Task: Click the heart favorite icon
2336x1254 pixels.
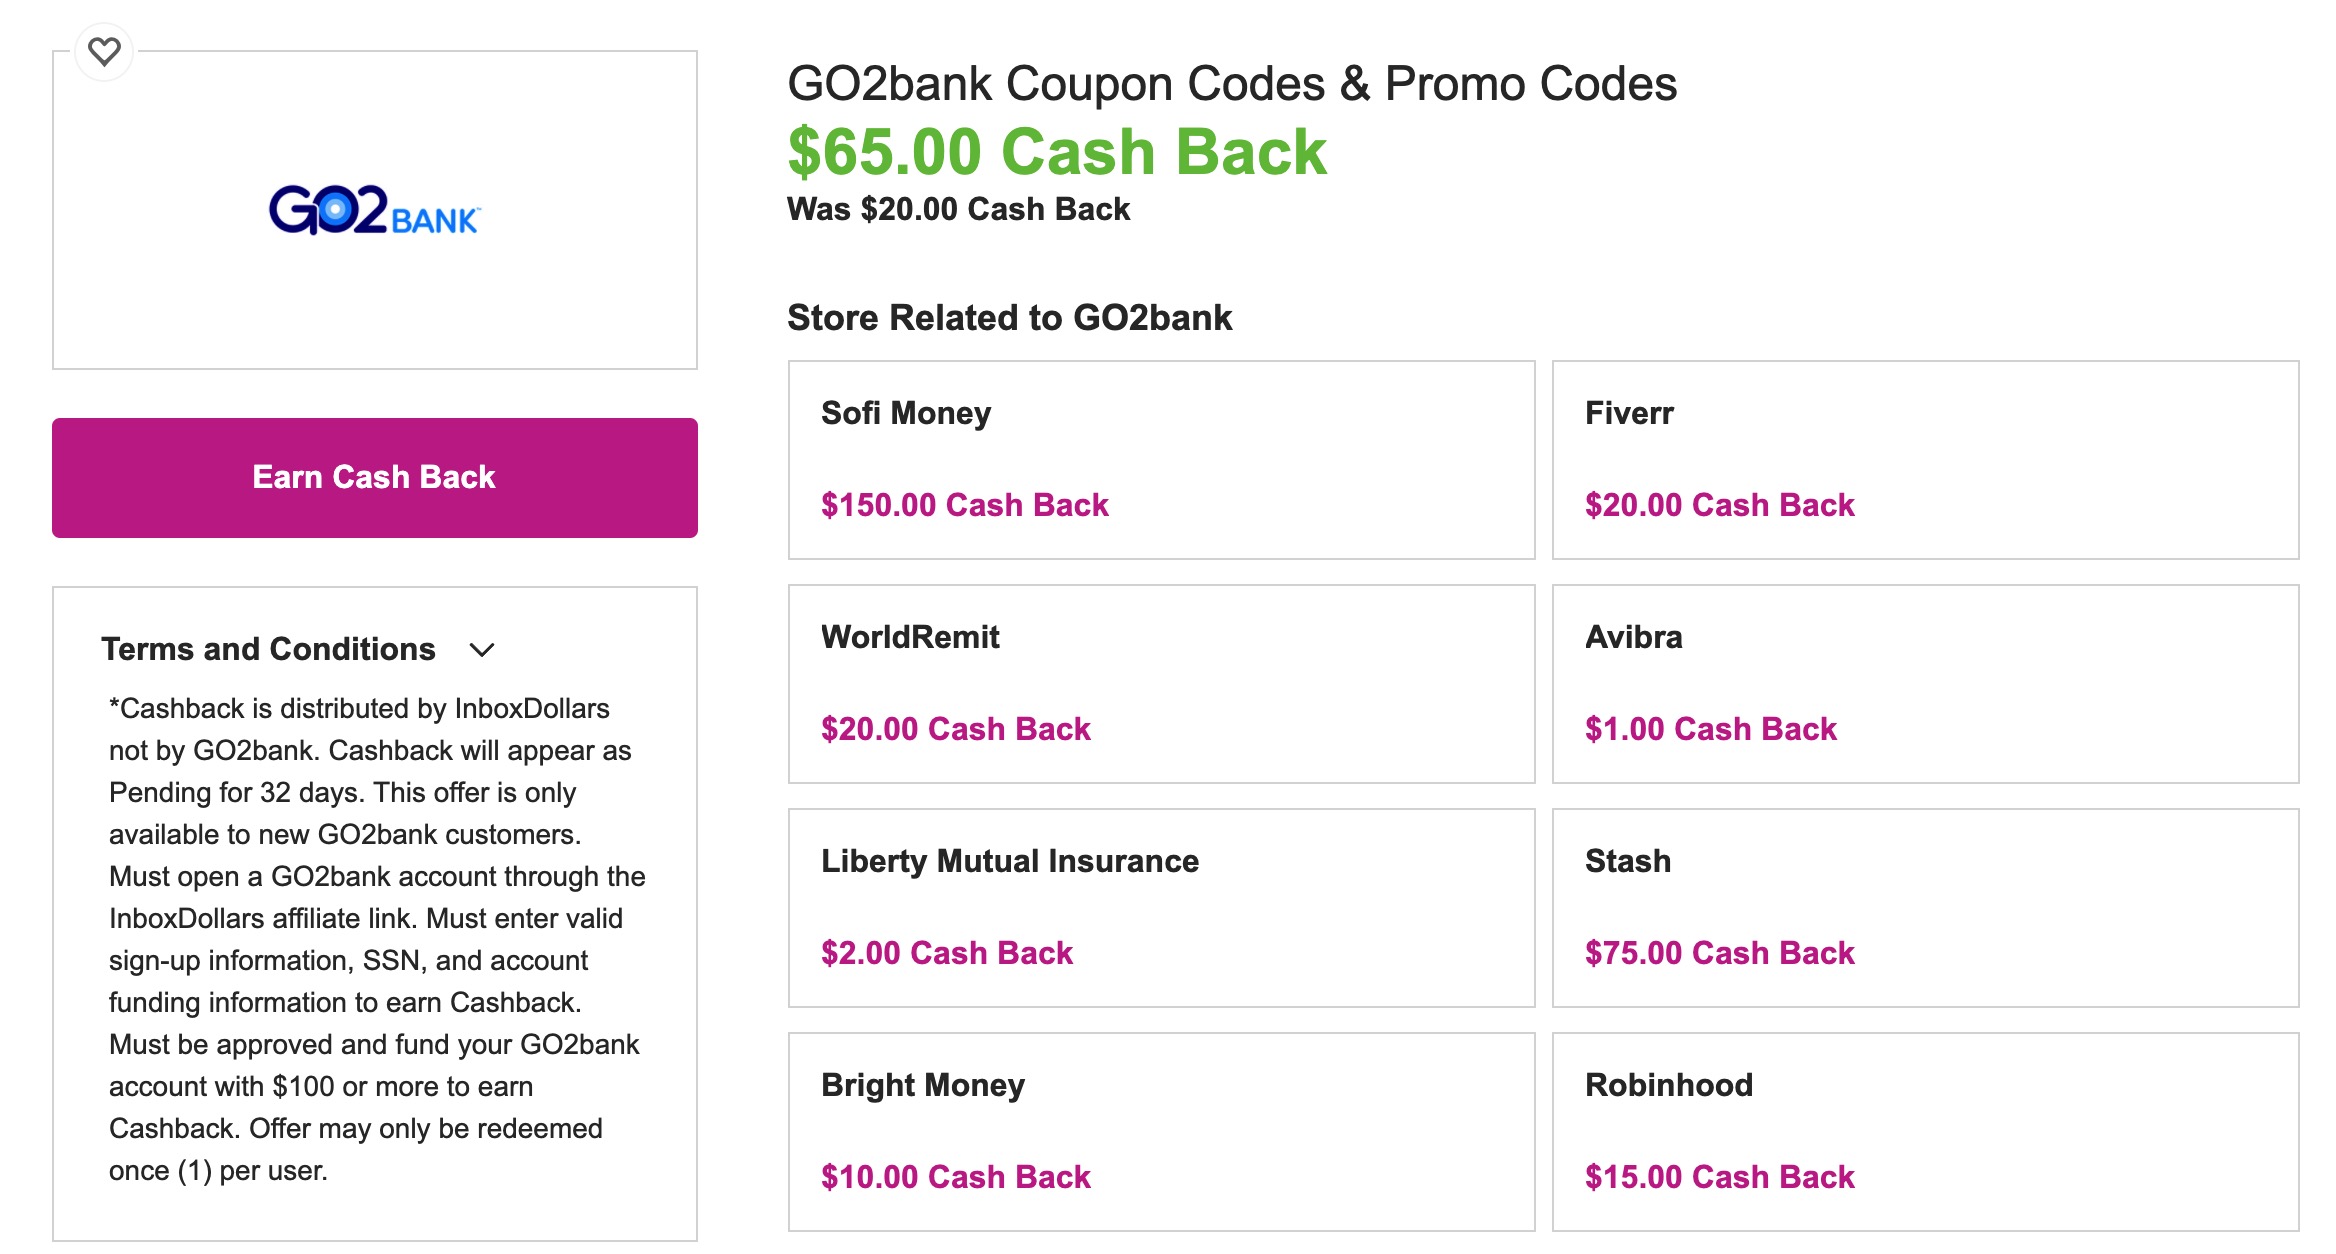Action: (104, 51)
